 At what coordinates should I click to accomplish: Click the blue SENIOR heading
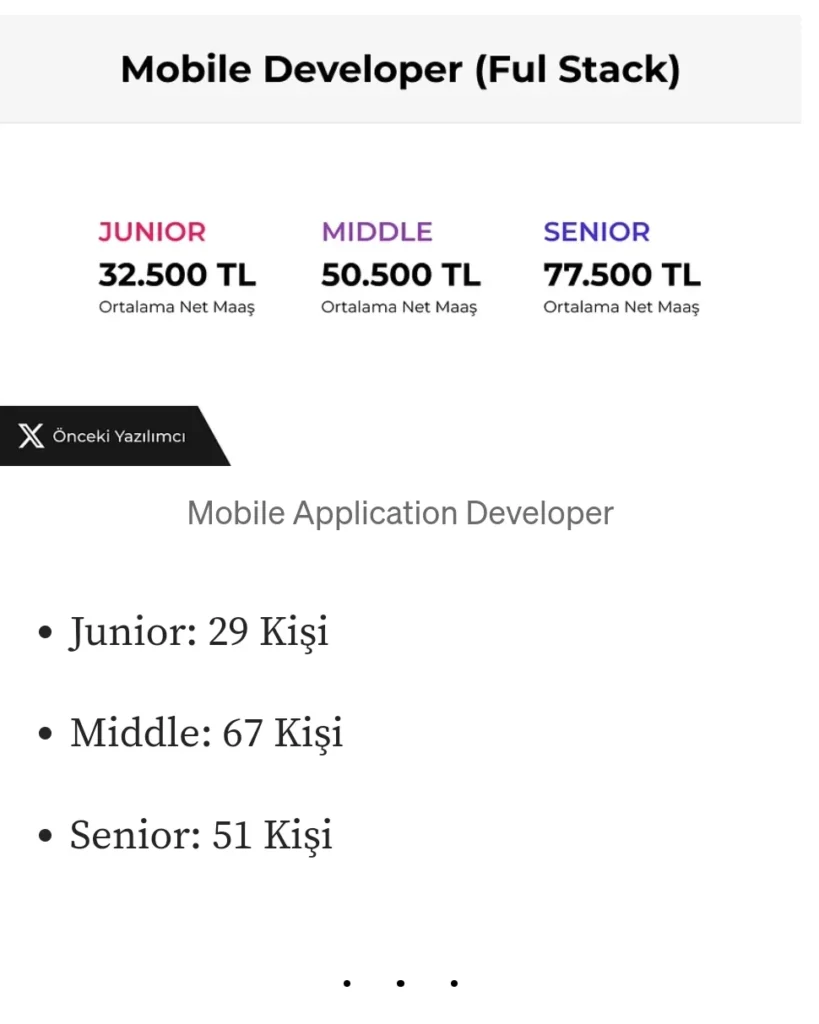click(x=596, y=232)
